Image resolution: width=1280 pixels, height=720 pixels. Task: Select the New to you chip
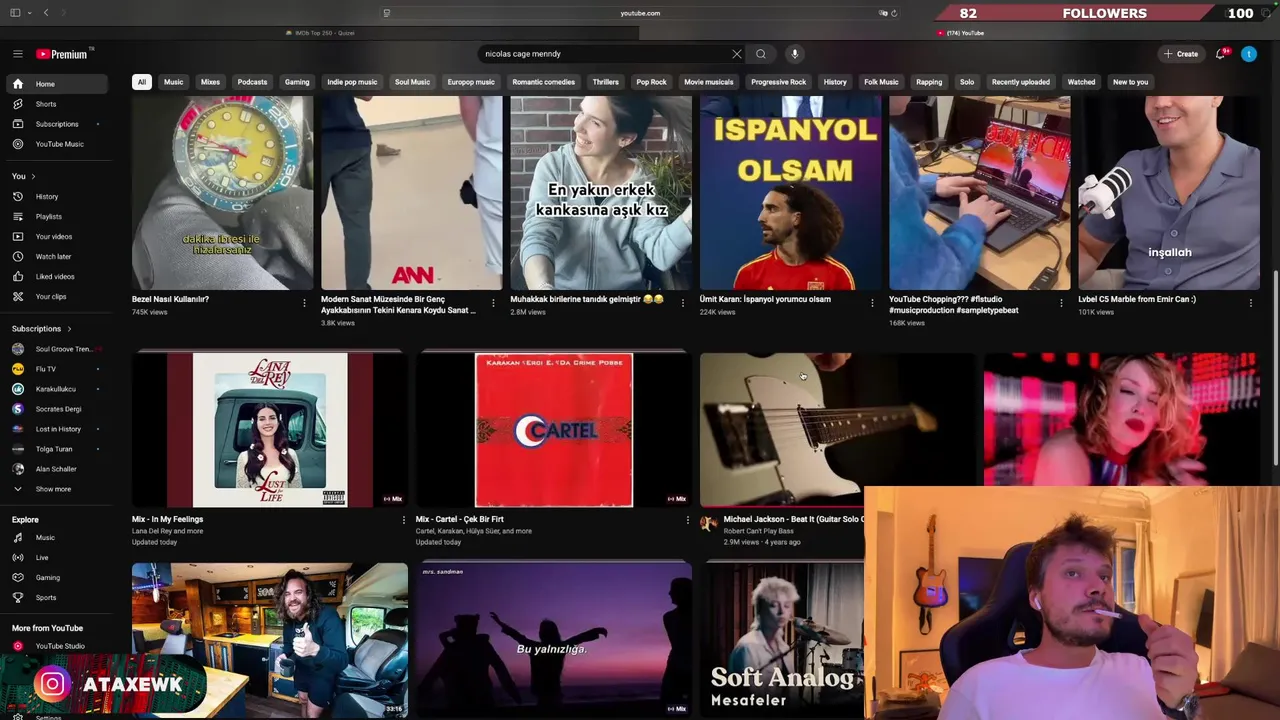tap(1130, 82)
